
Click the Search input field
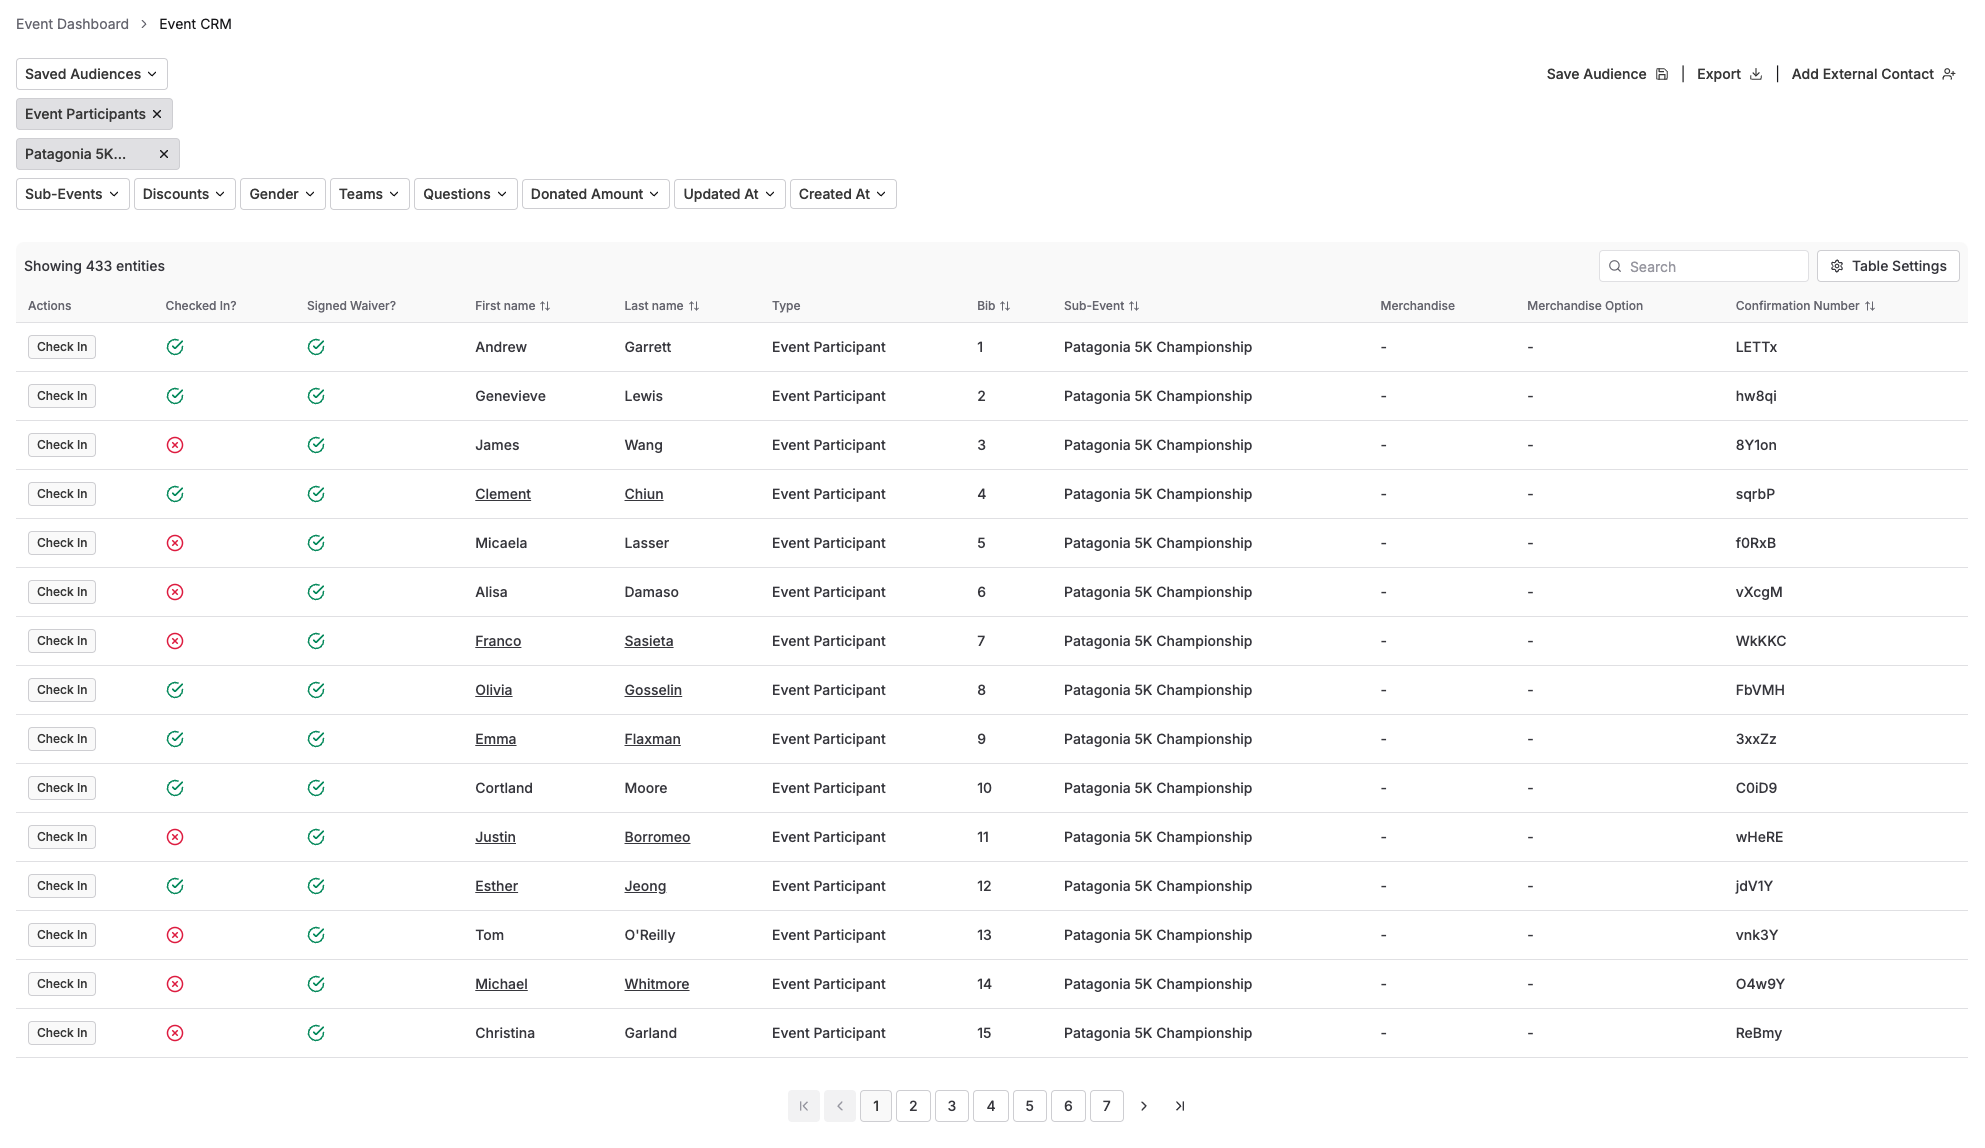click(1712, 267)
